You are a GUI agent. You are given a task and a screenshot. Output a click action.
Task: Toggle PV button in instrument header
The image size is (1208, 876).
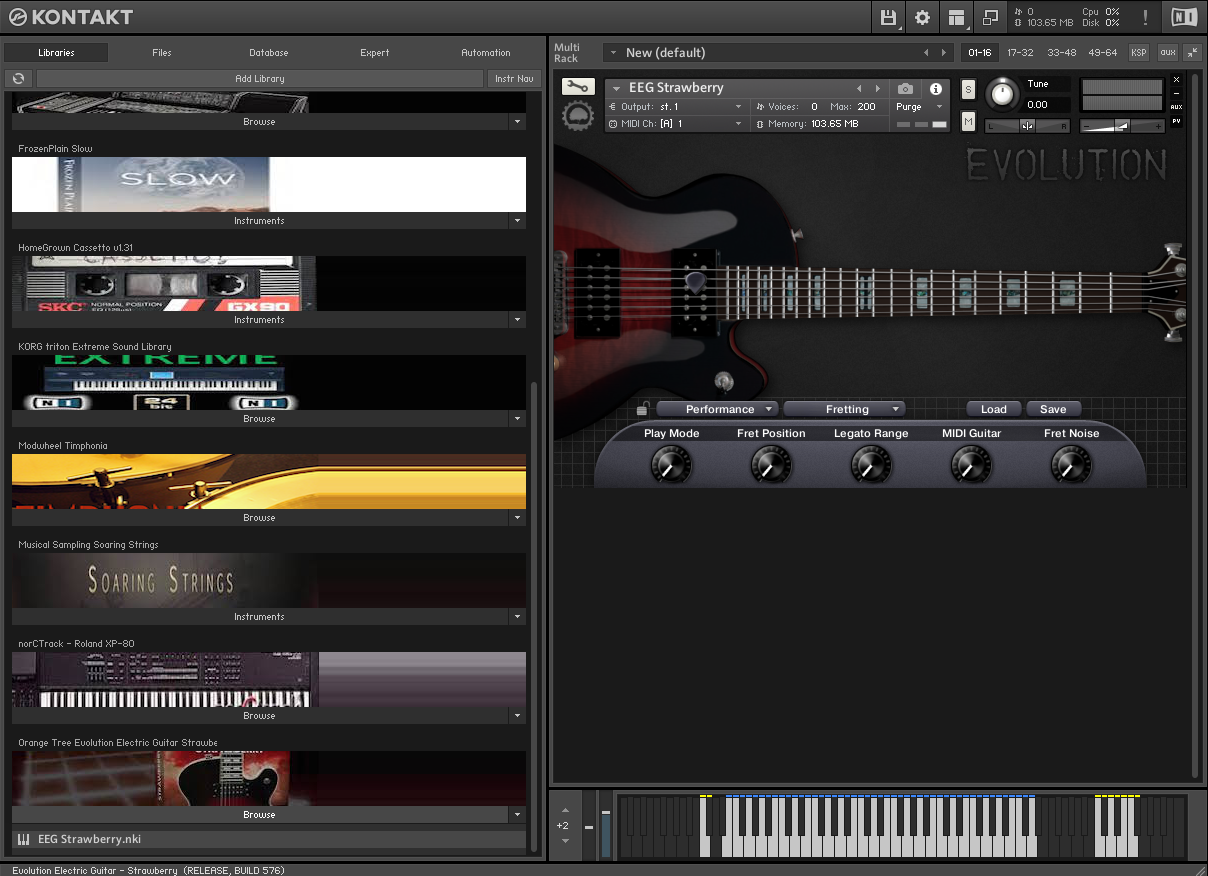coord(1176,121)
